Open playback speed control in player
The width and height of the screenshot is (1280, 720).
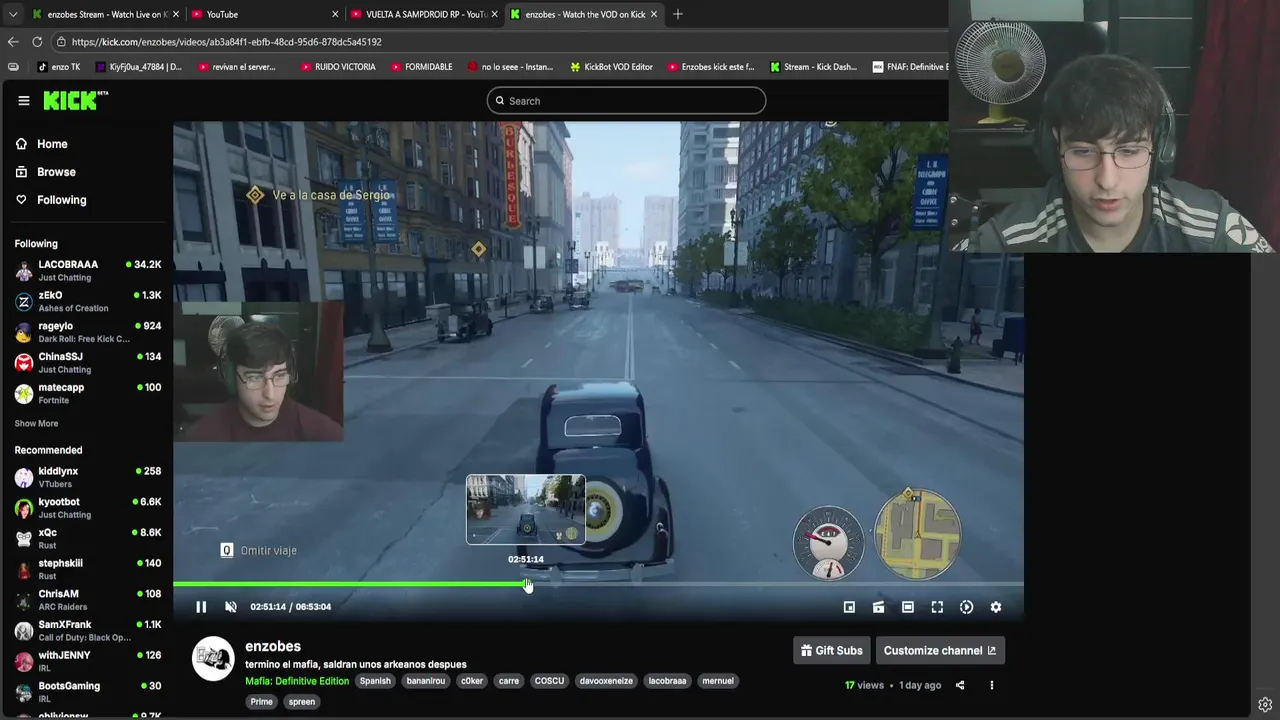966,607
